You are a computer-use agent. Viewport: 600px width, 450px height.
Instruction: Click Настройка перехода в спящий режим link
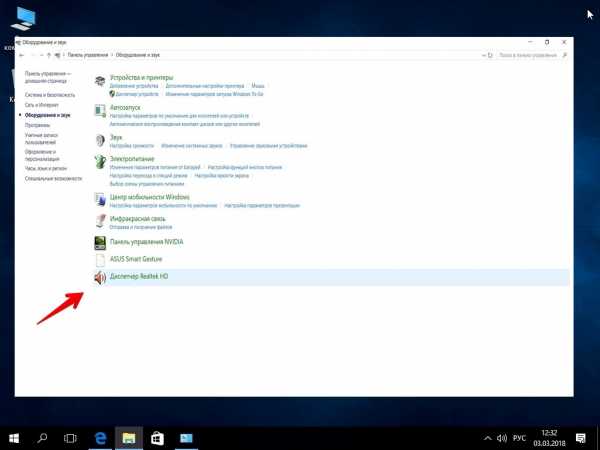point(148,175)
